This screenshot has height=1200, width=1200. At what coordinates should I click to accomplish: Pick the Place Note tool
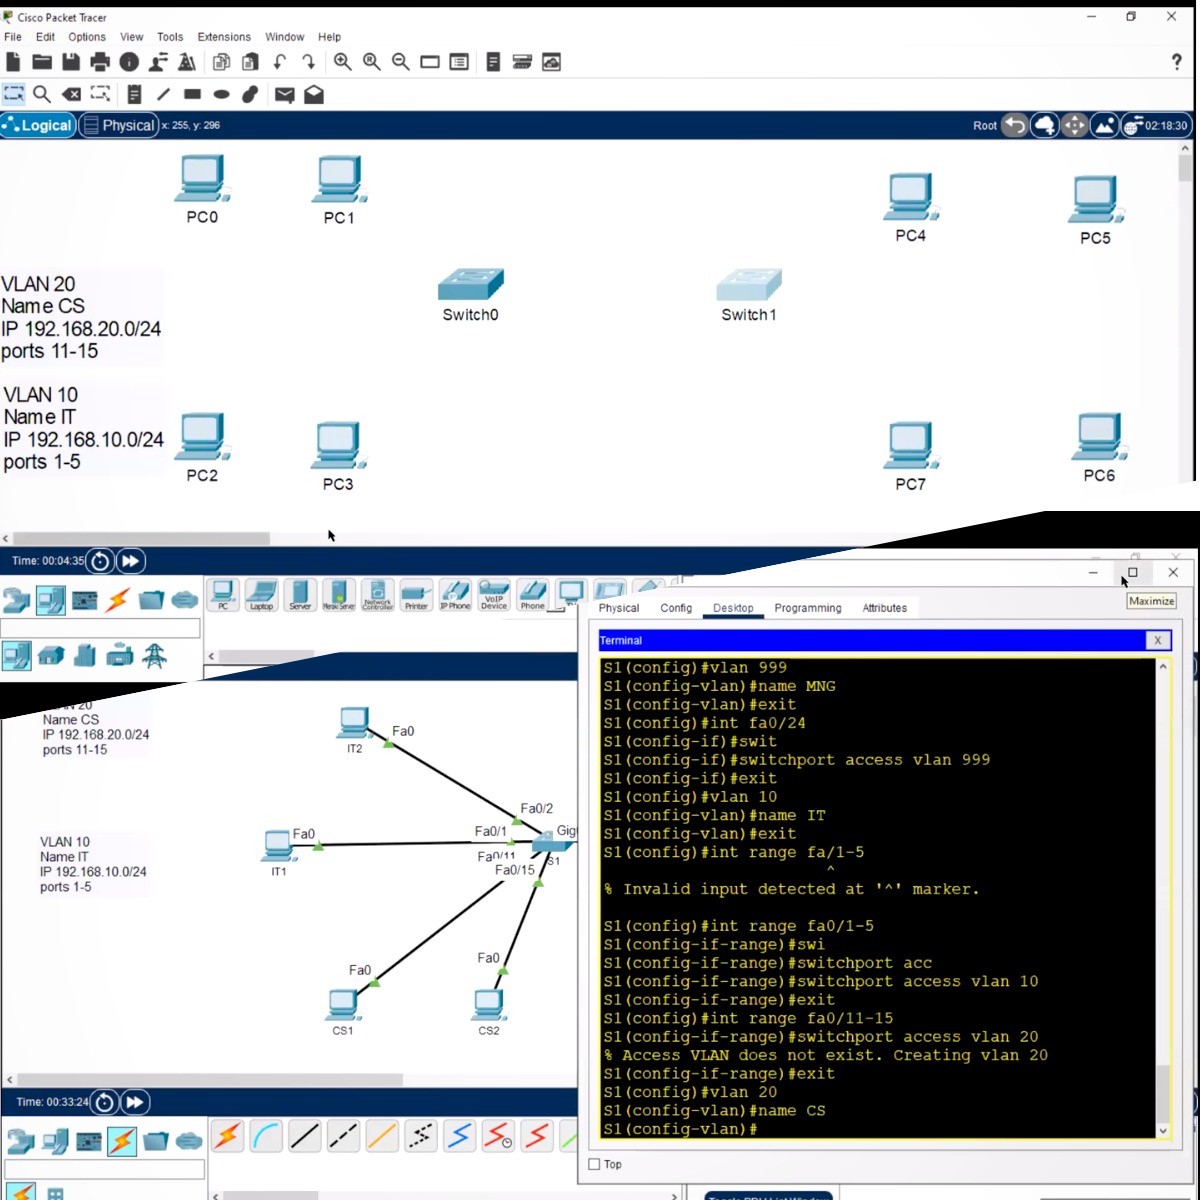pyautogui.click(x=134, y=94)
